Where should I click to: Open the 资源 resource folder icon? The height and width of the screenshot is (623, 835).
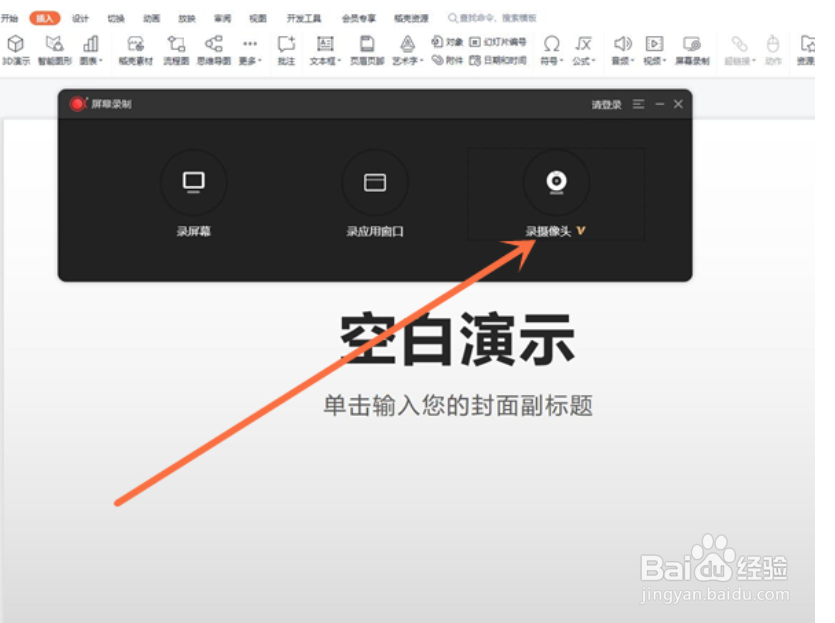(806, 50)
